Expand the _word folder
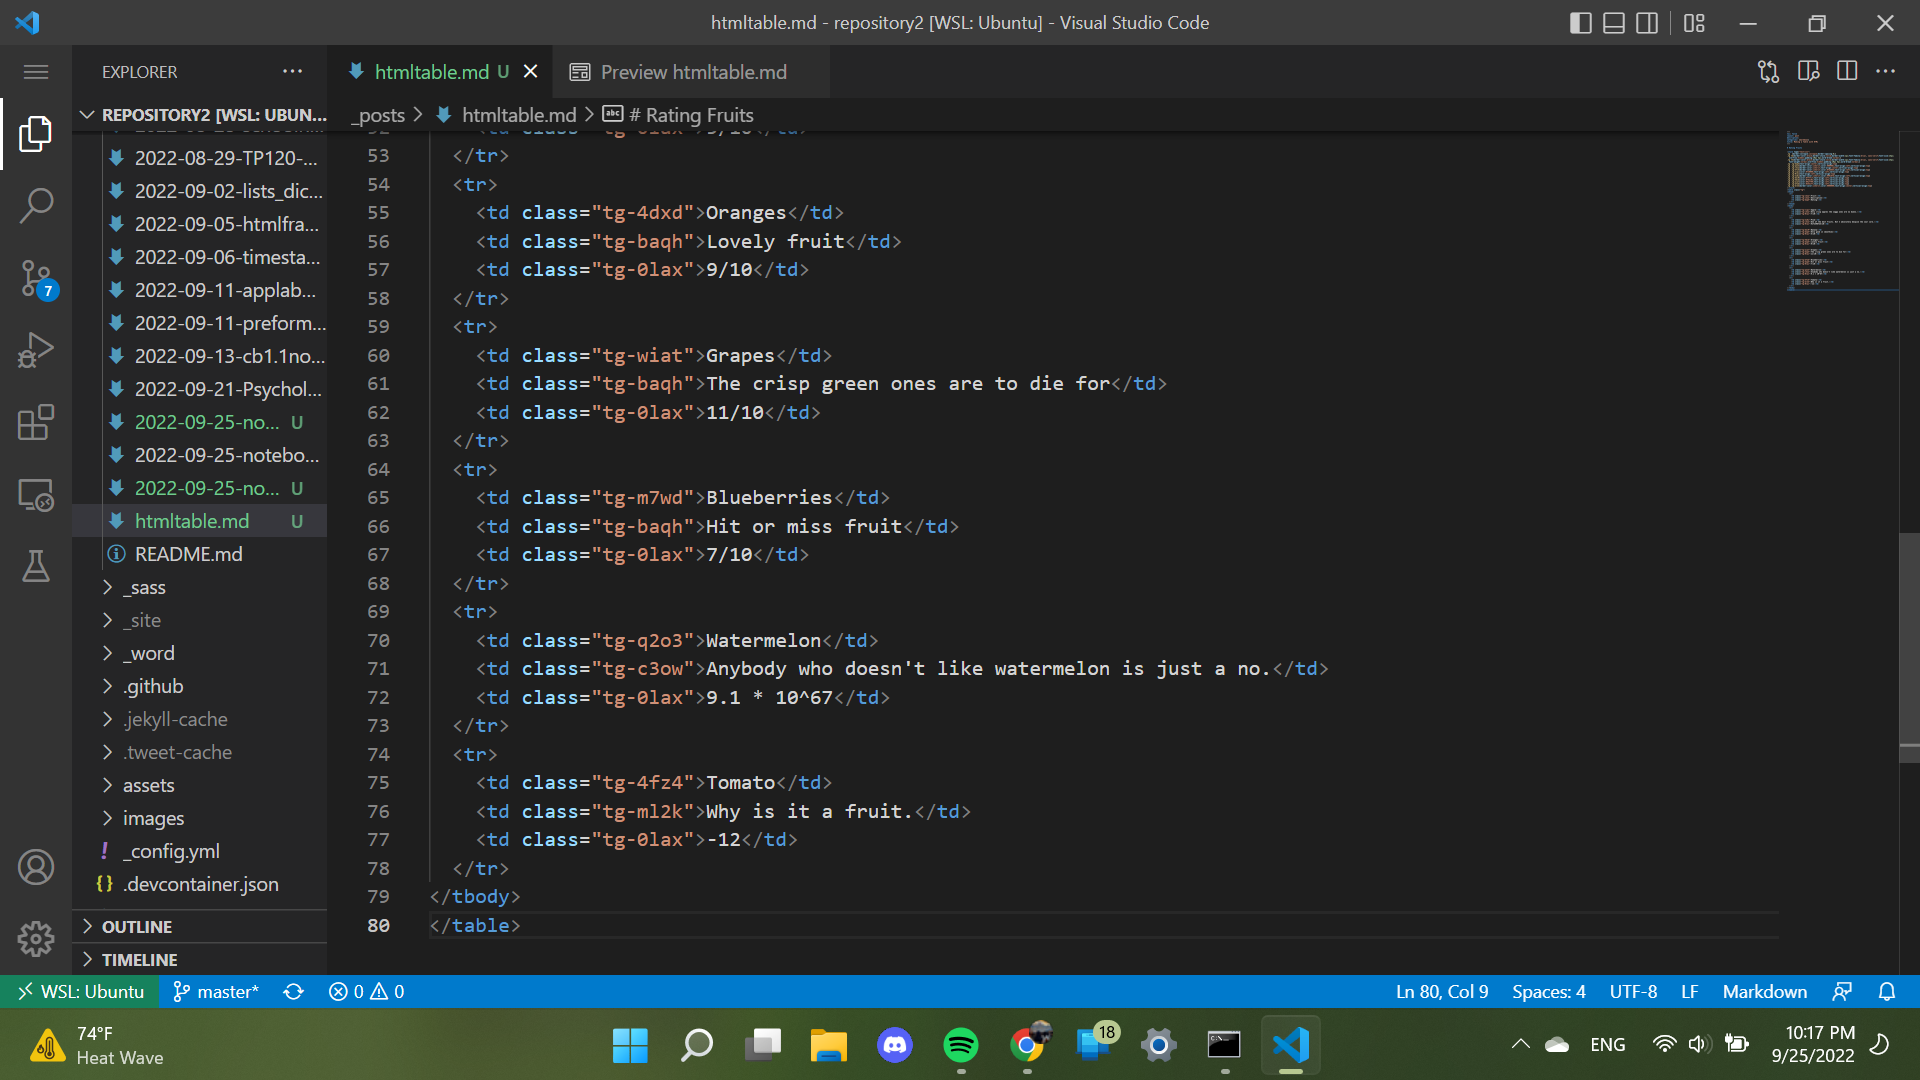Image resolution: width=1920 pixels, height=1080 pixels. point(200,653)
